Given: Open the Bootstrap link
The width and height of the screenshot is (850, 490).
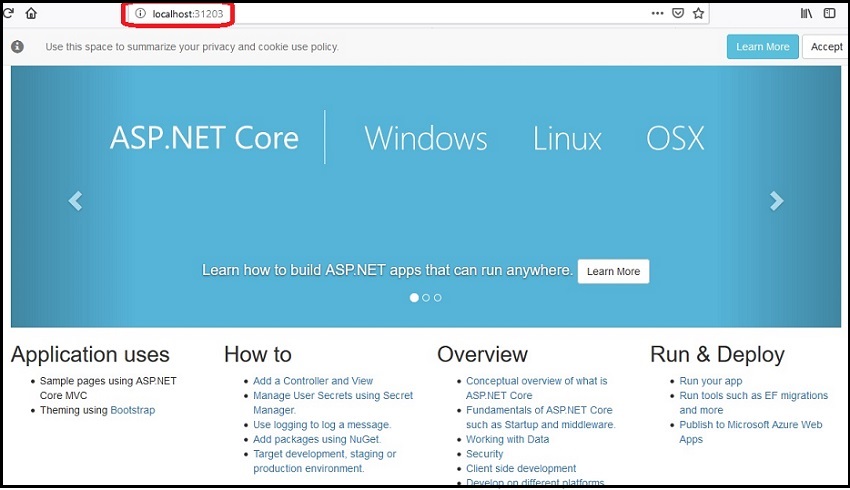Looking at the screenshot, I should [x=133, y=410].
